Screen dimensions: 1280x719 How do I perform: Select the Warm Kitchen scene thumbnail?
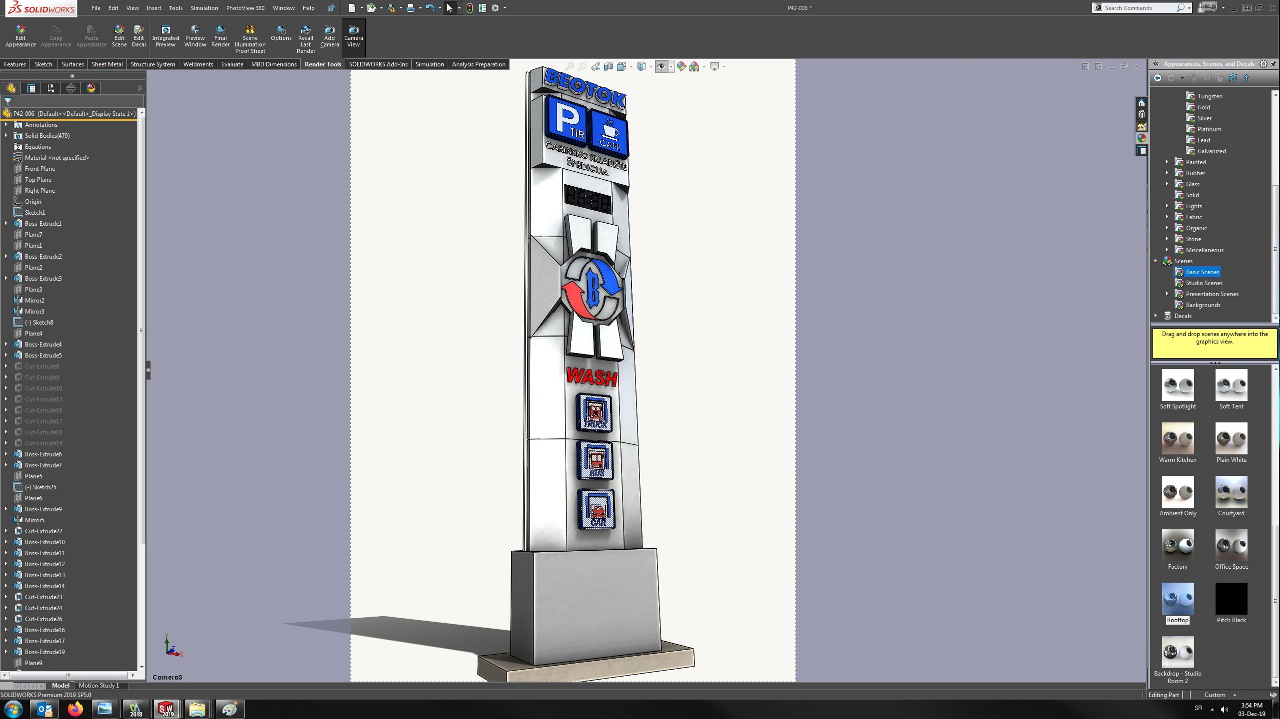1177,438
